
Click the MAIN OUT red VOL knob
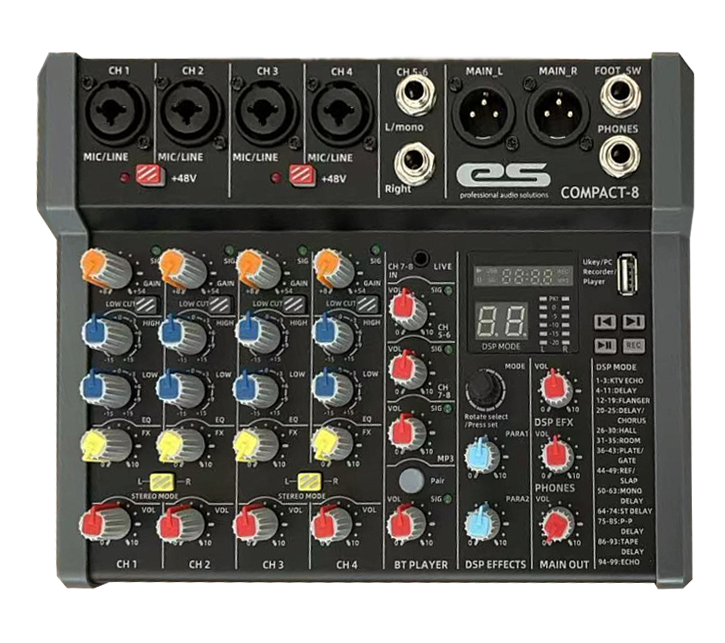[556, 525]
